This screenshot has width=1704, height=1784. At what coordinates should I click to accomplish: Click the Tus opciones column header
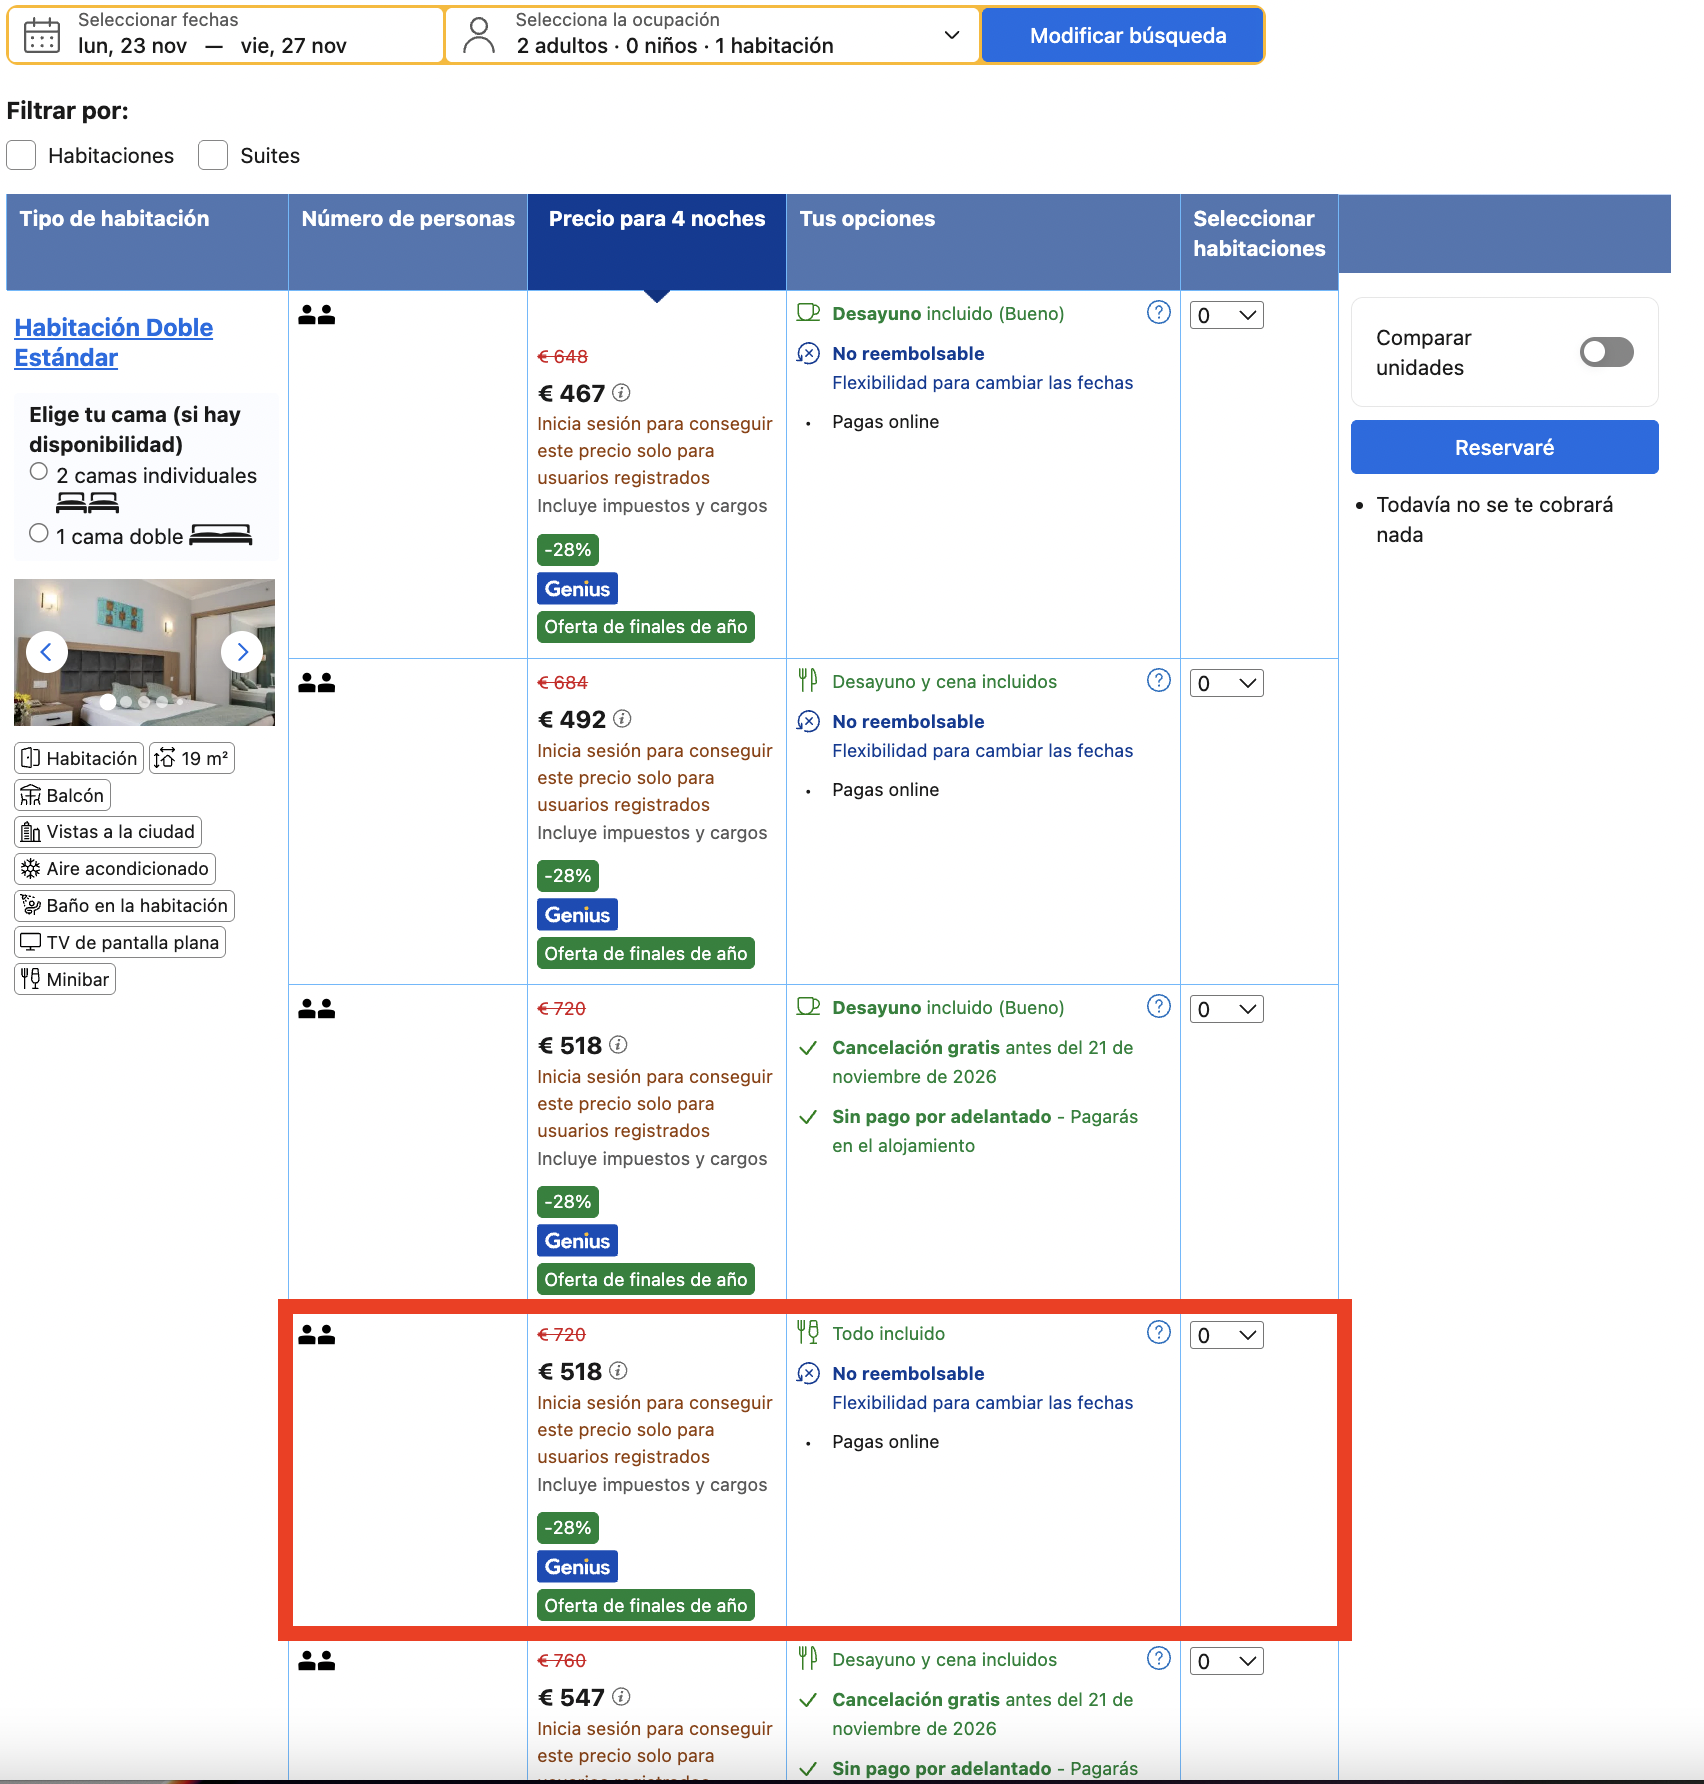tap(983, 242)
